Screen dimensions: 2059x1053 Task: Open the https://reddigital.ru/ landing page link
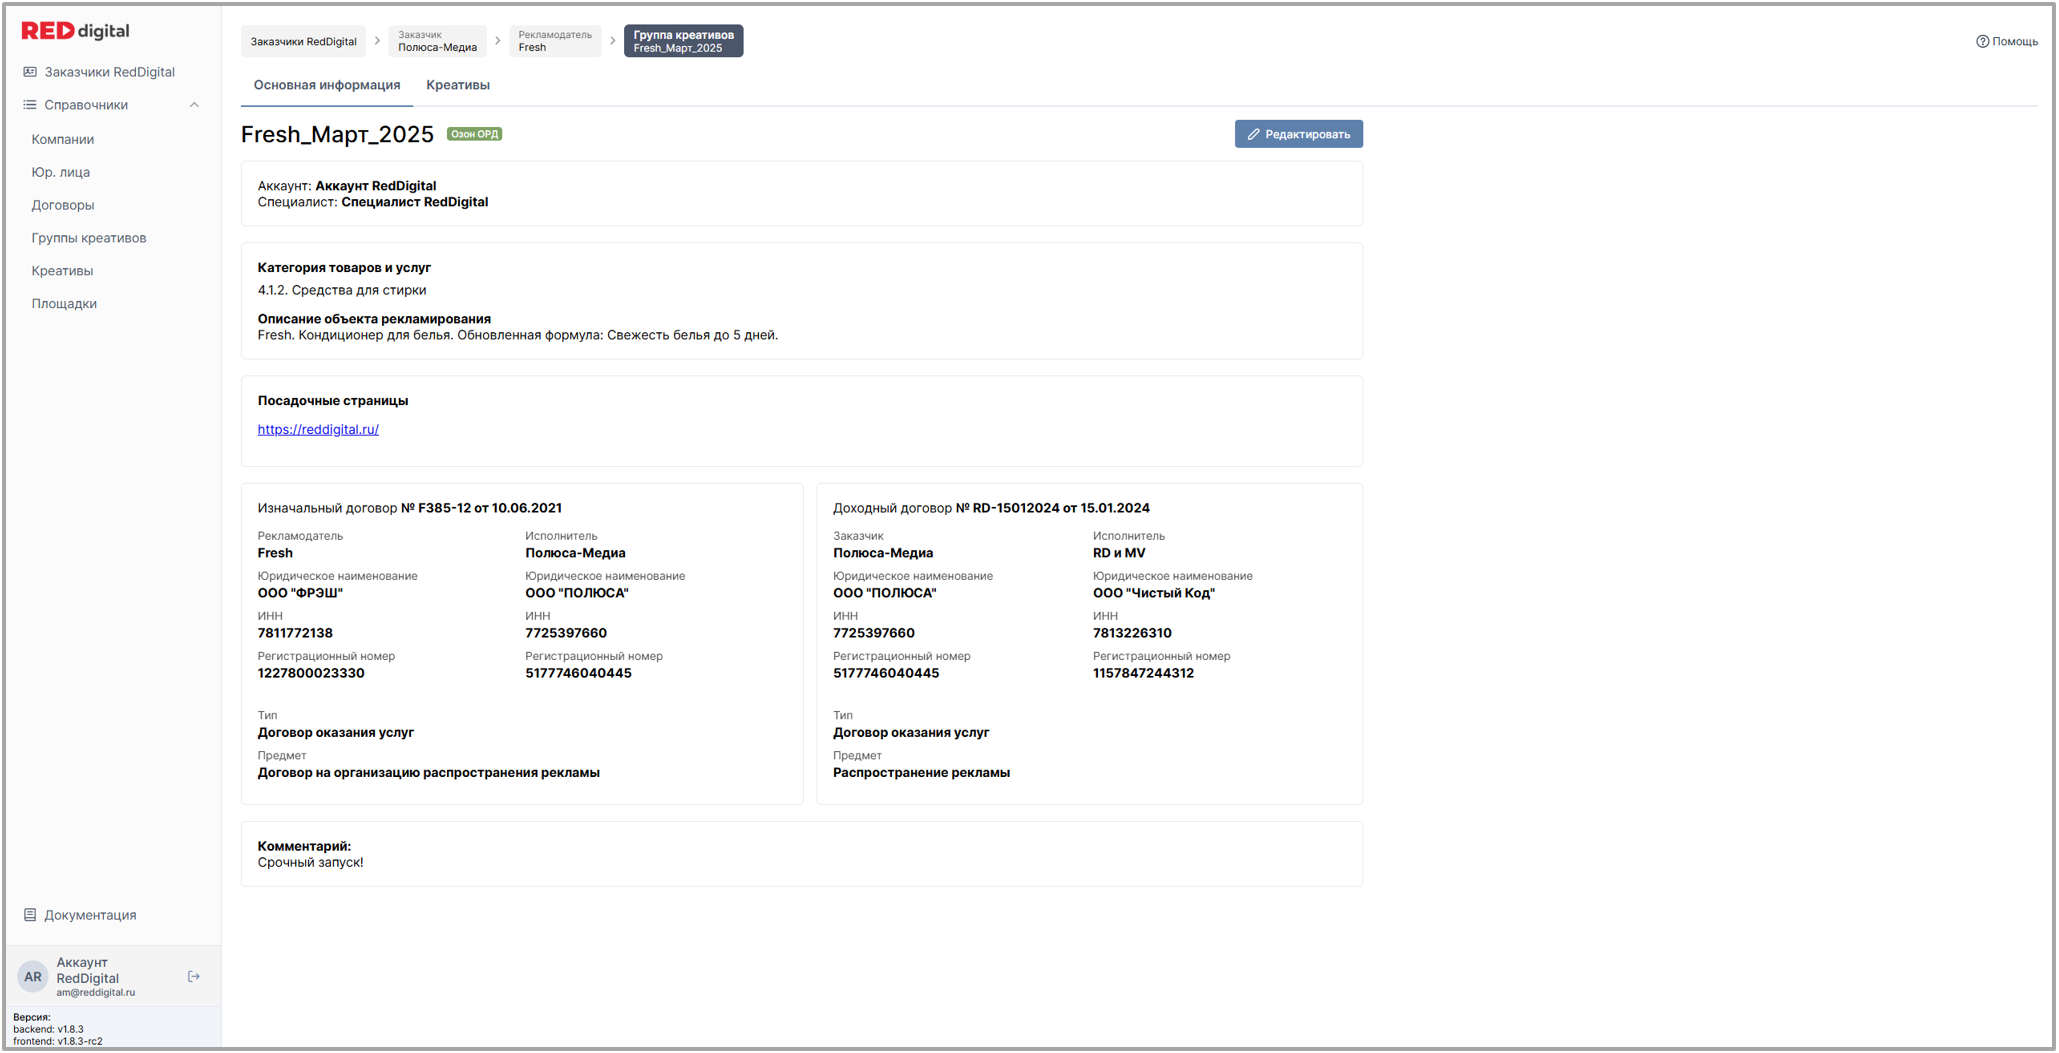coord(318,430)
